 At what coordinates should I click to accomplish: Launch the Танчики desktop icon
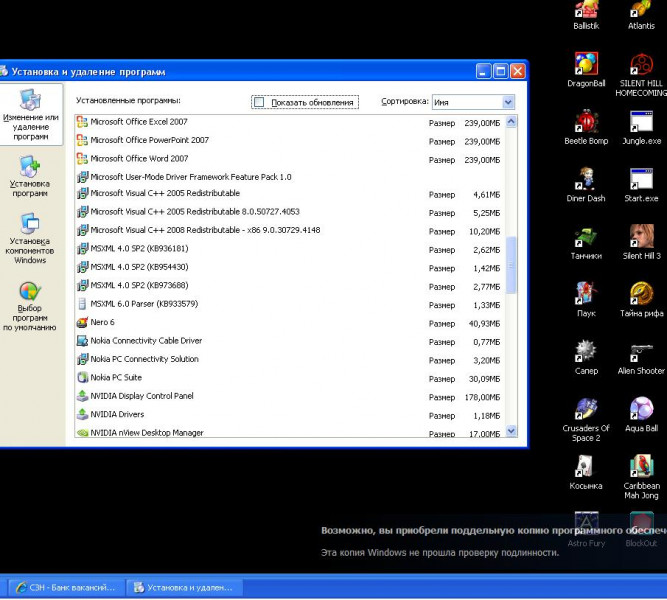pyautogui.click(x=586, y=243)
